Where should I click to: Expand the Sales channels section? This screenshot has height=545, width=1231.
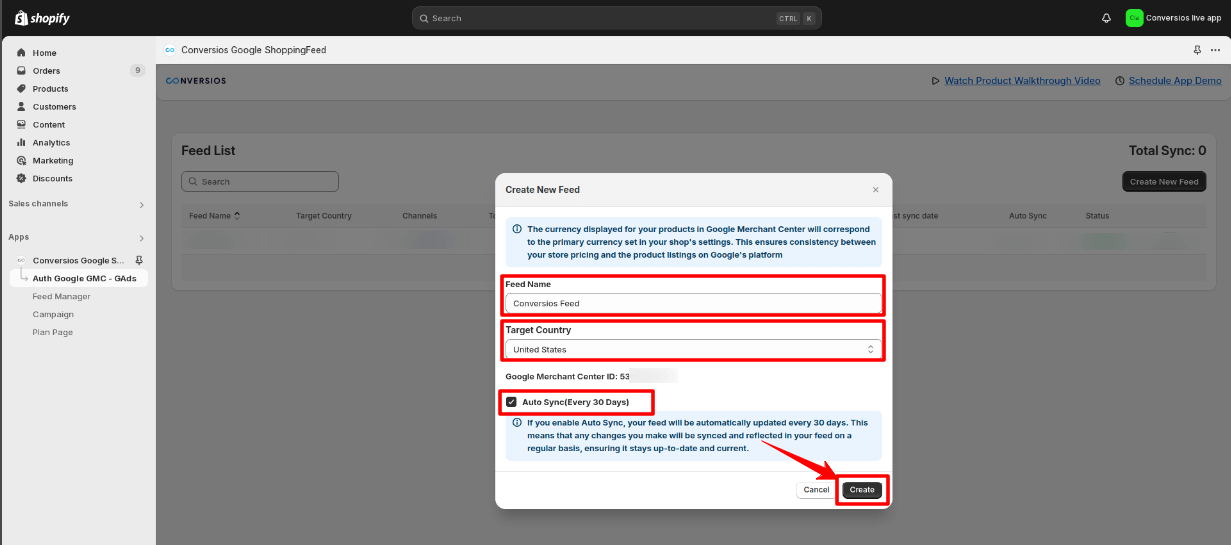point(141,204)
